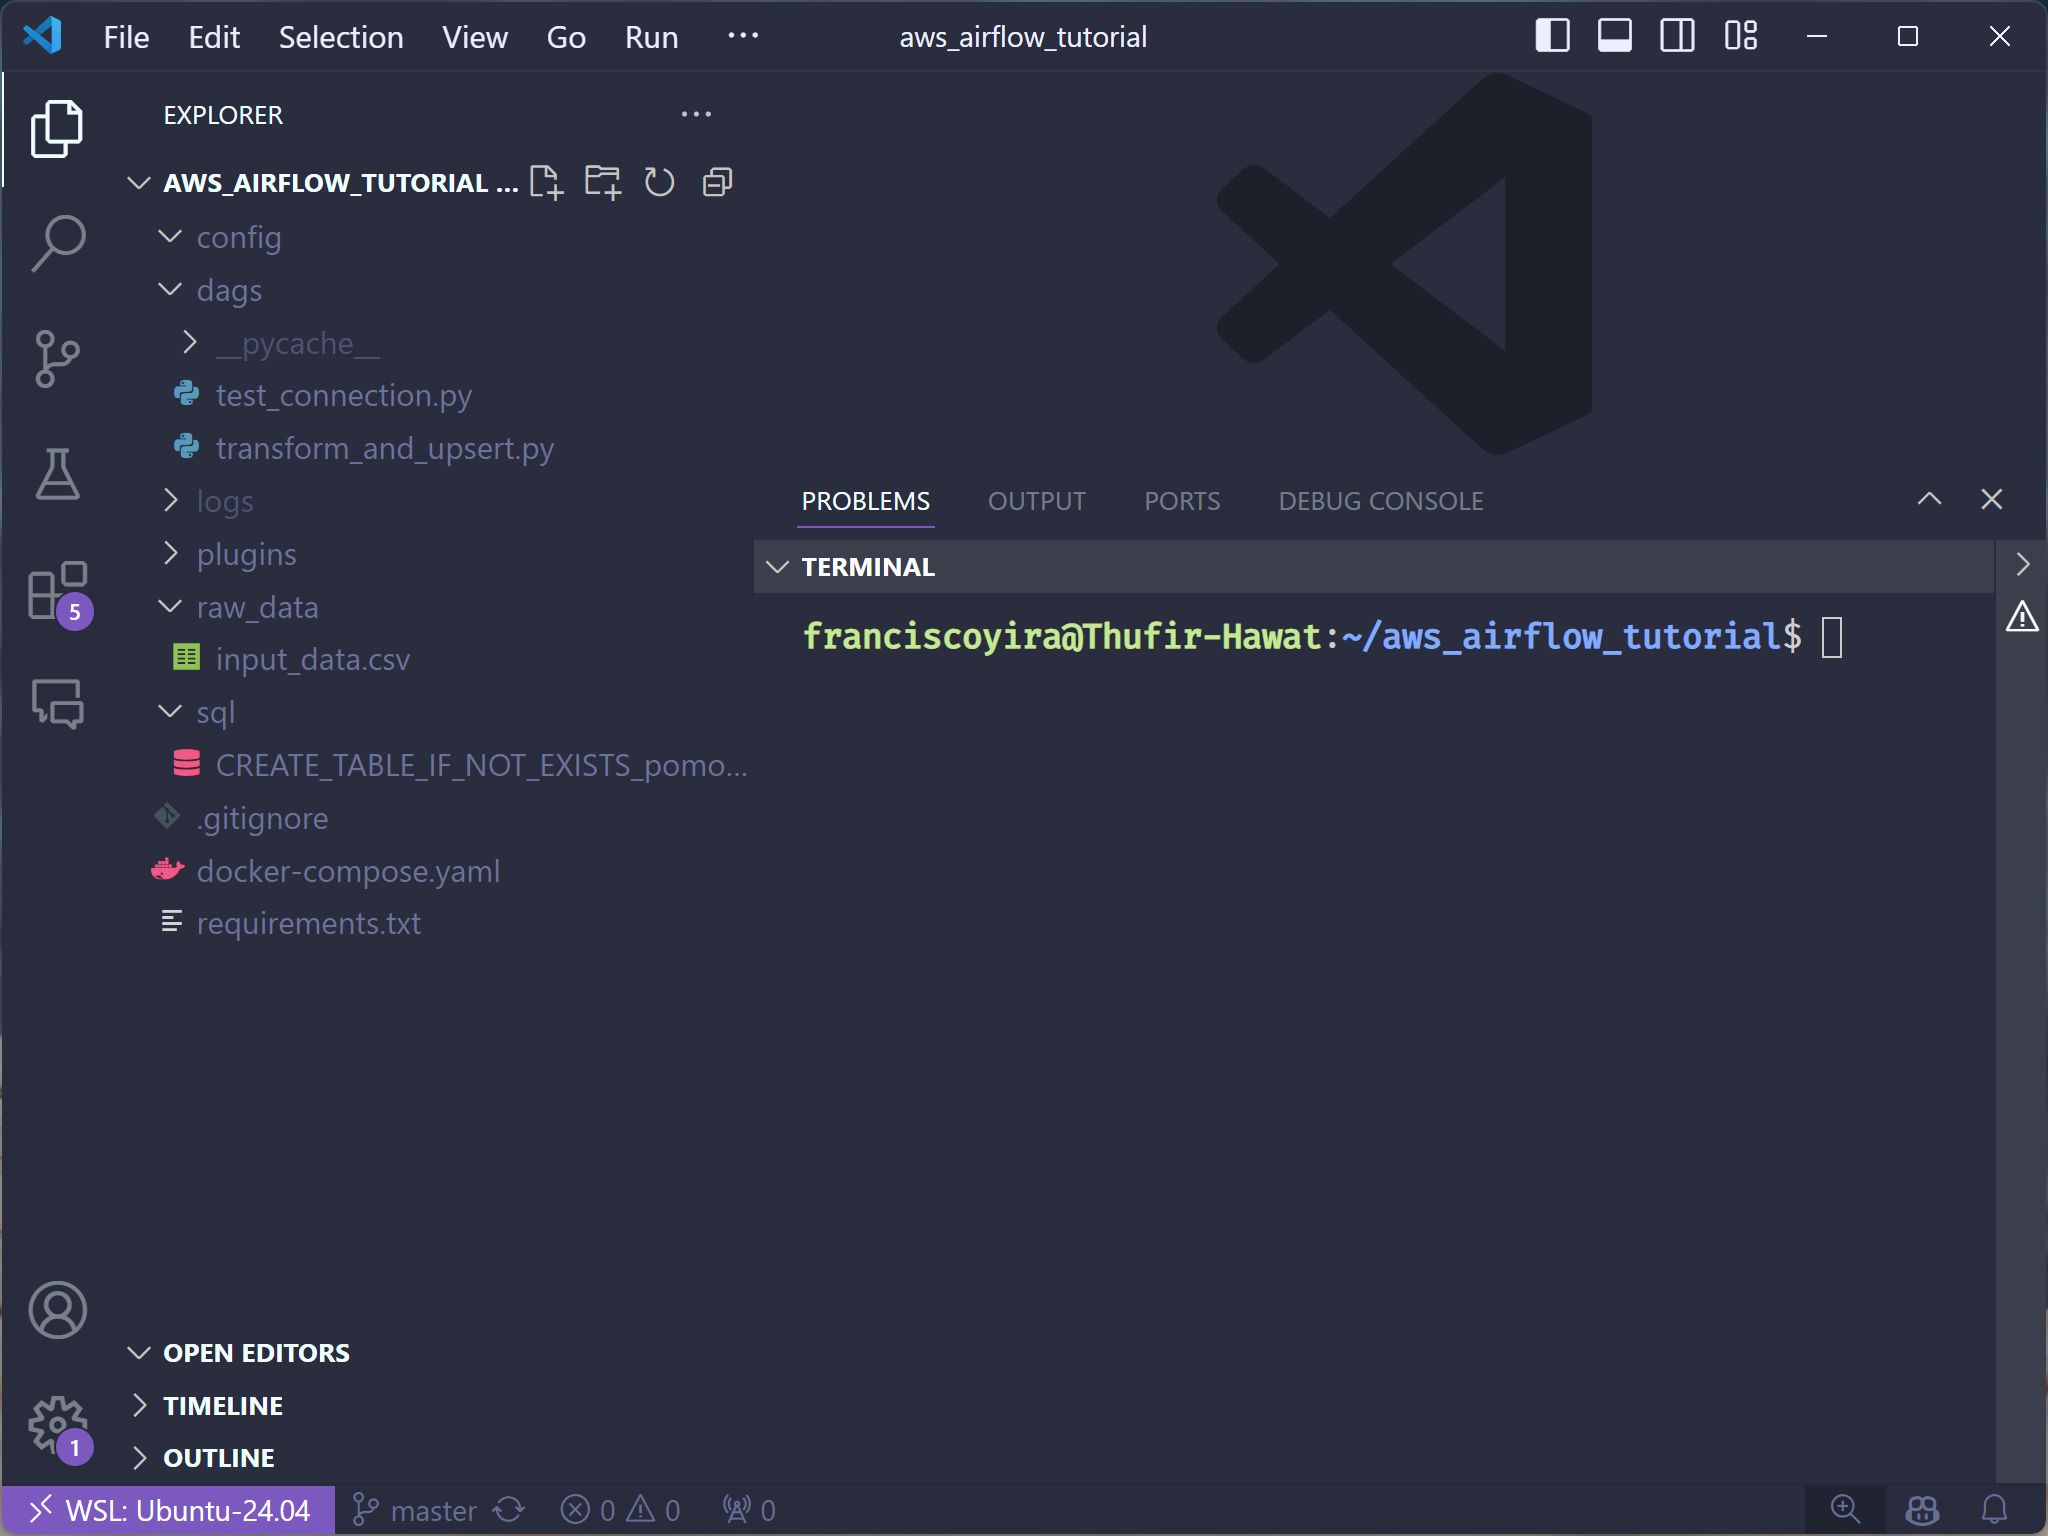Refresh the Explorer file tree
Screen dimensions: 2048x1536
pos(659,182)
